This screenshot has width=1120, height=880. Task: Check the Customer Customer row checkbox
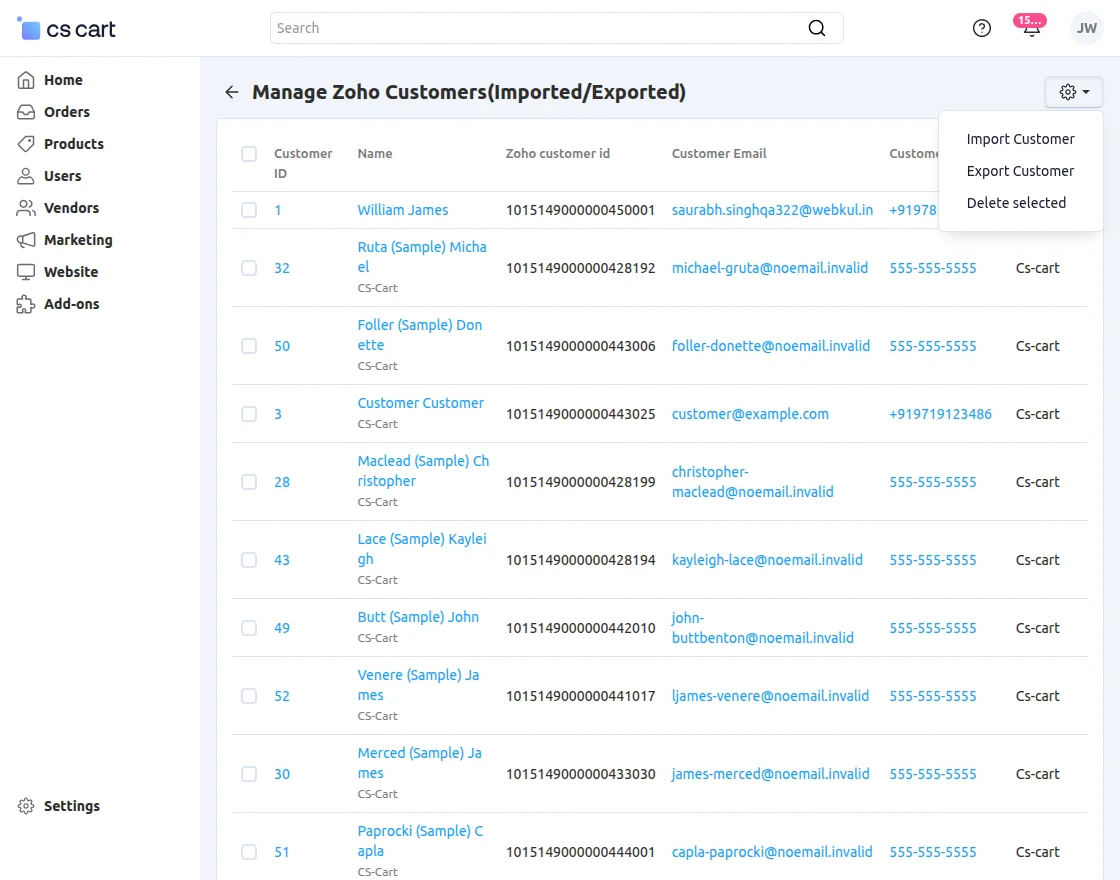tap(249, 414)
